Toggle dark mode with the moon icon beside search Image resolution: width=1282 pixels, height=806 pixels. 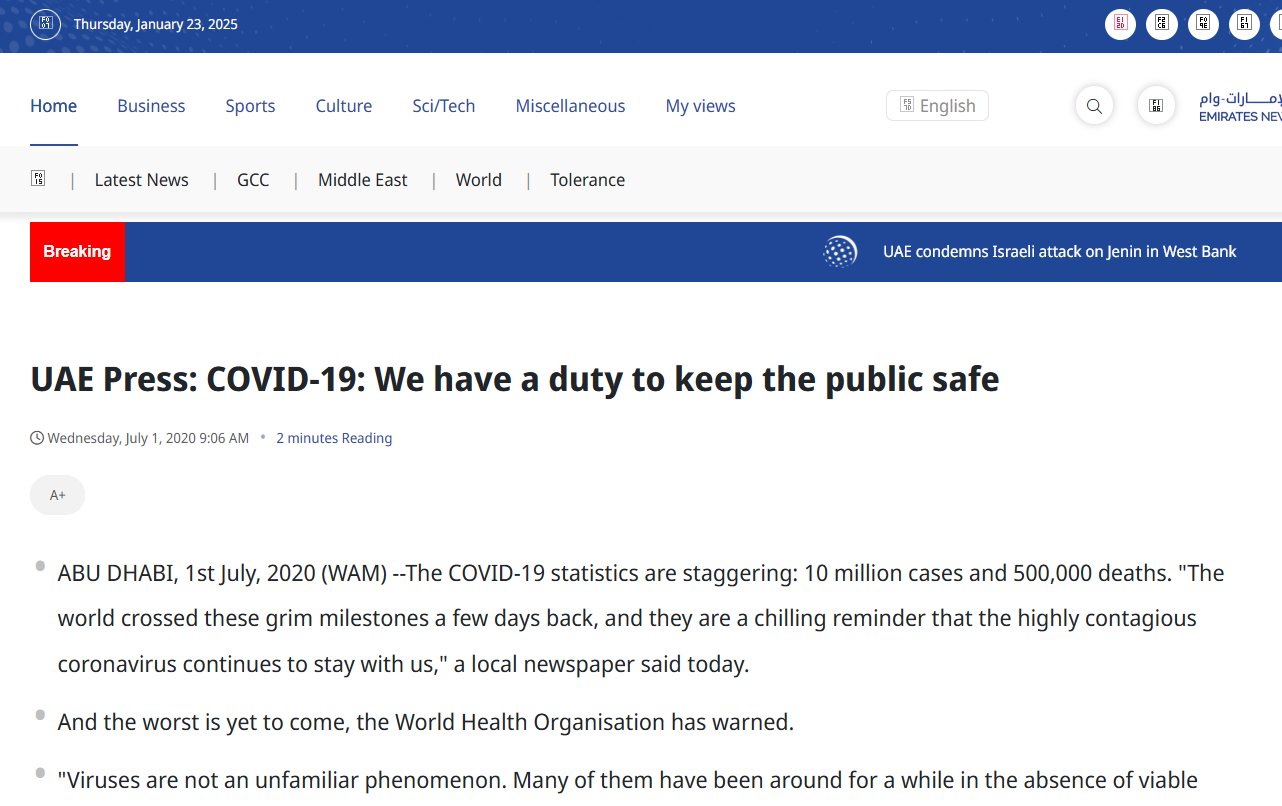point(1156,106)
